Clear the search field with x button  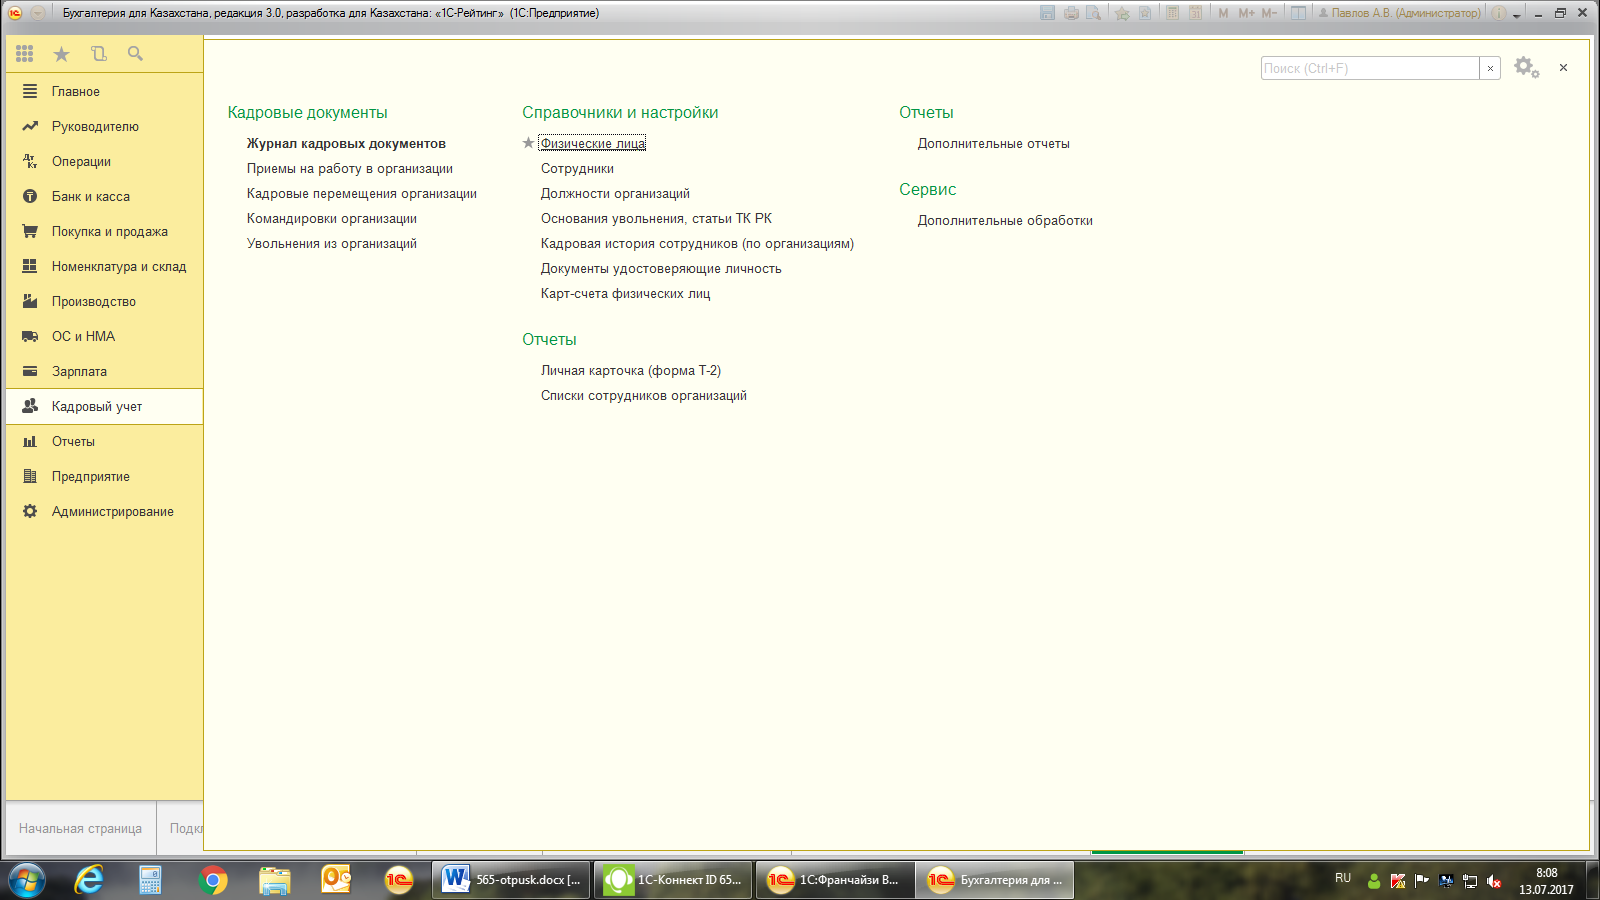1490,68
